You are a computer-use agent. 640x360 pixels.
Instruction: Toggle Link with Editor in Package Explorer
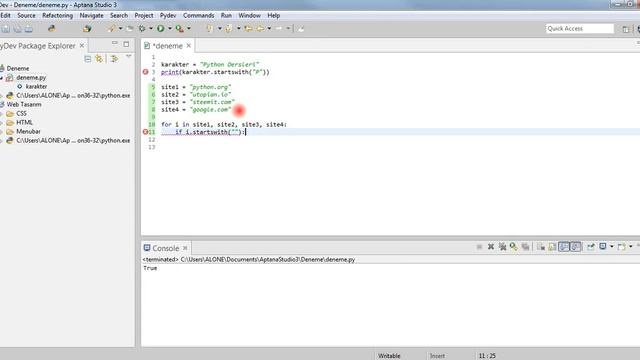(x=99, y=59)
